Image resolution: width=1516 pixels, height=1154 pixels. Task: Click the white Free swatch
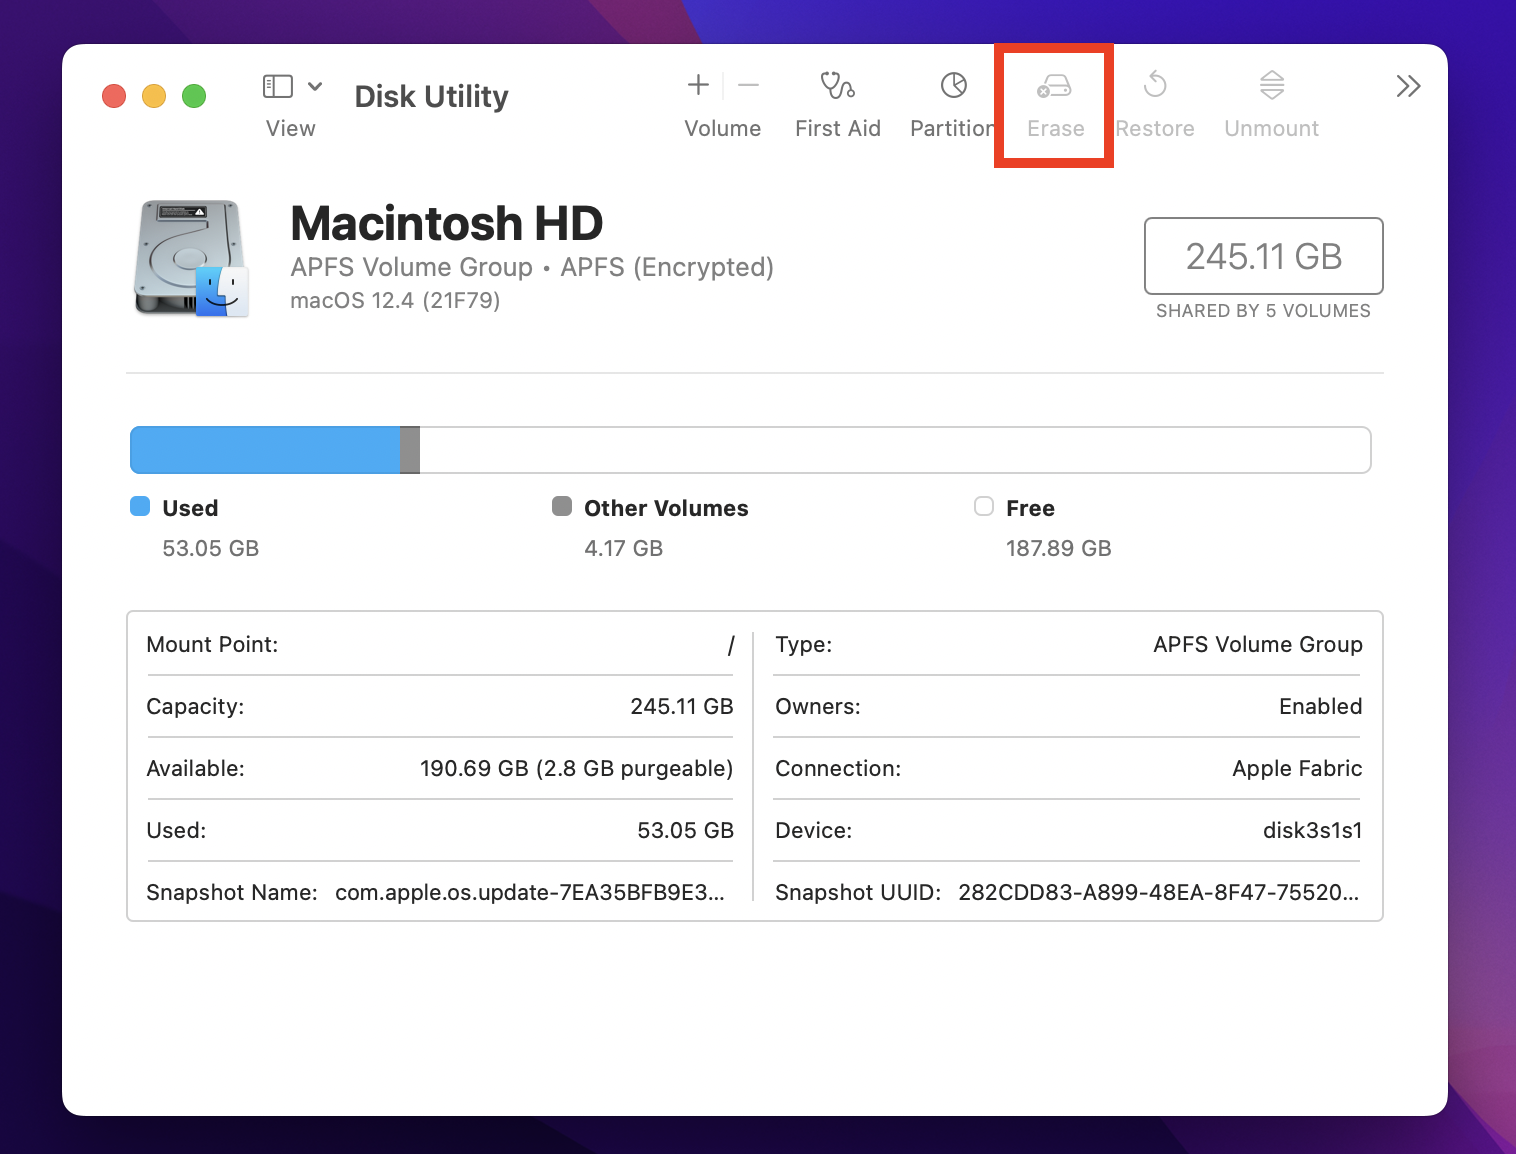point(984,506)
